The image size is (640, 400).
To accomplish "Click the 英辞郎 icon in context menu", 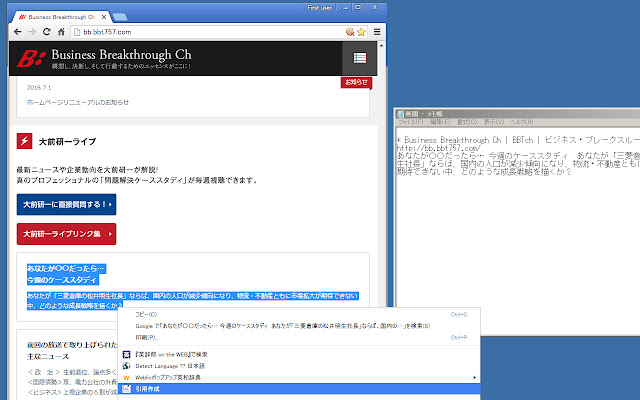I will [x=127, y=355].
